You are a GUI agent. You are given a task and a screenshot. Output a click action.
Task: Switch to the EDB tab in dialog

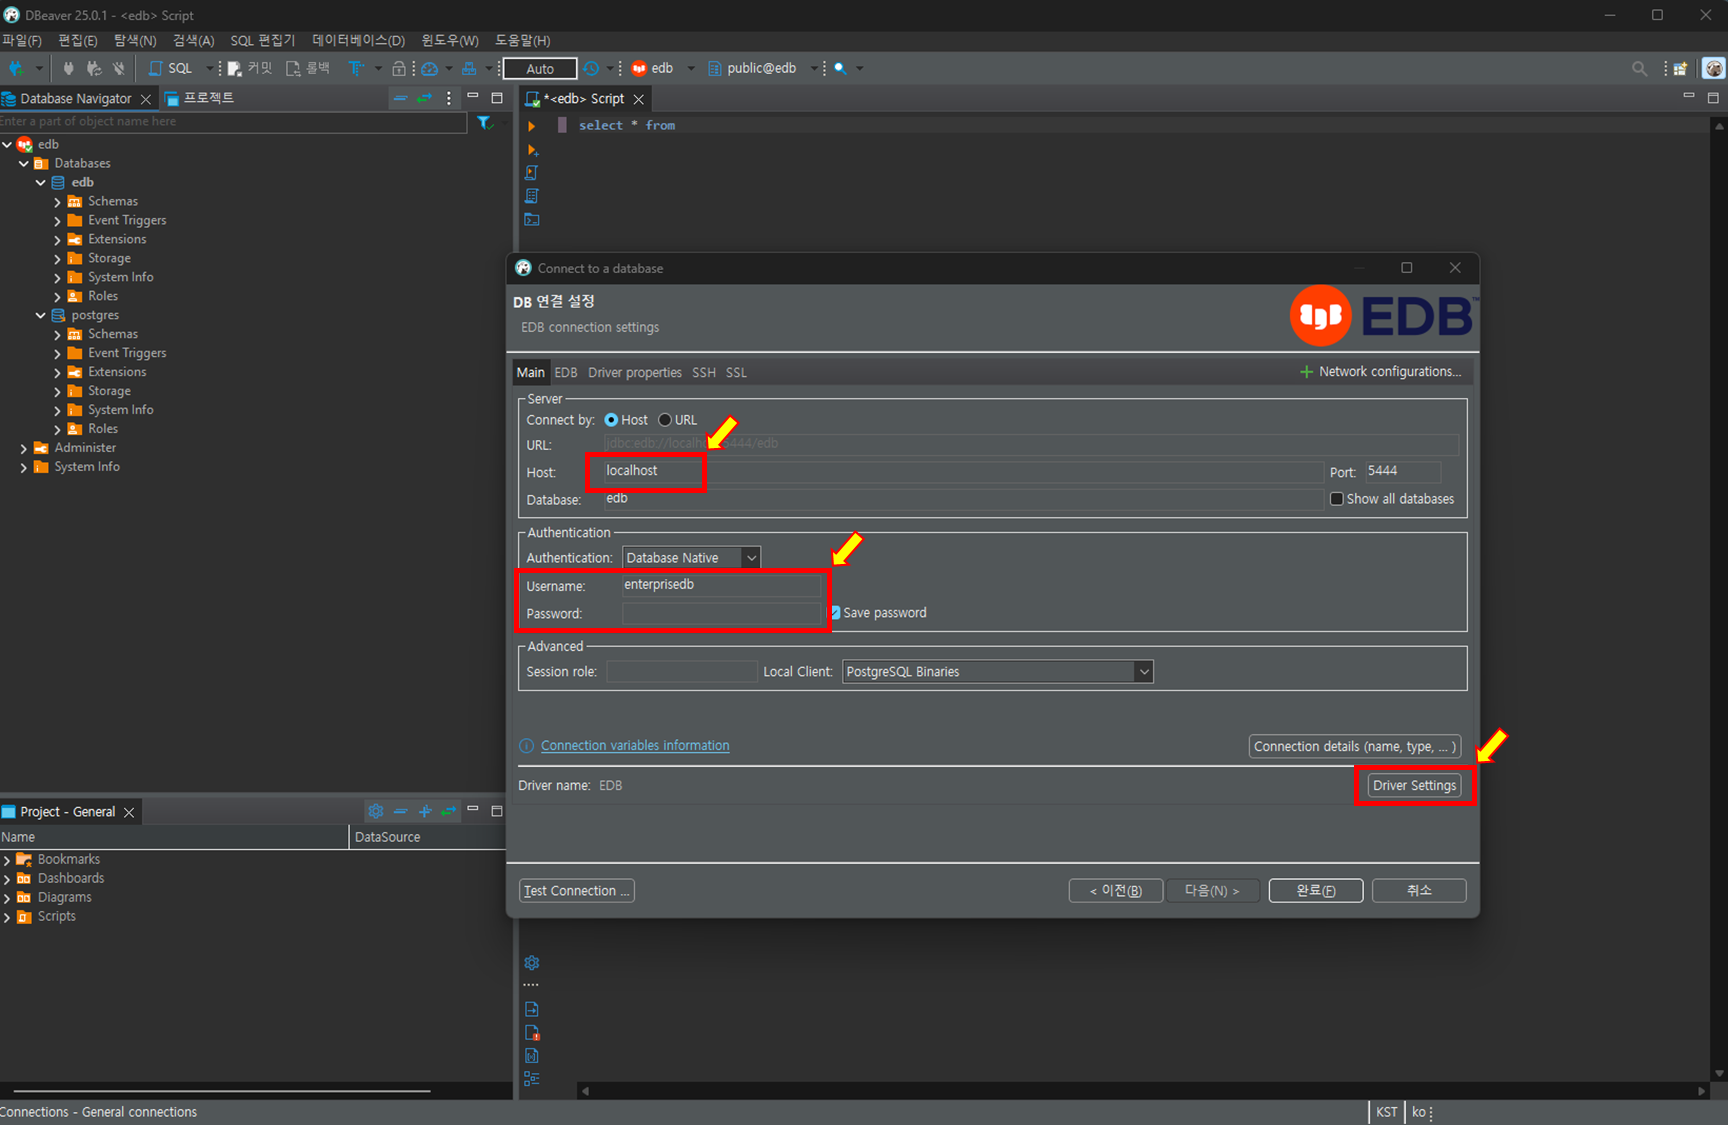point(566,372)
